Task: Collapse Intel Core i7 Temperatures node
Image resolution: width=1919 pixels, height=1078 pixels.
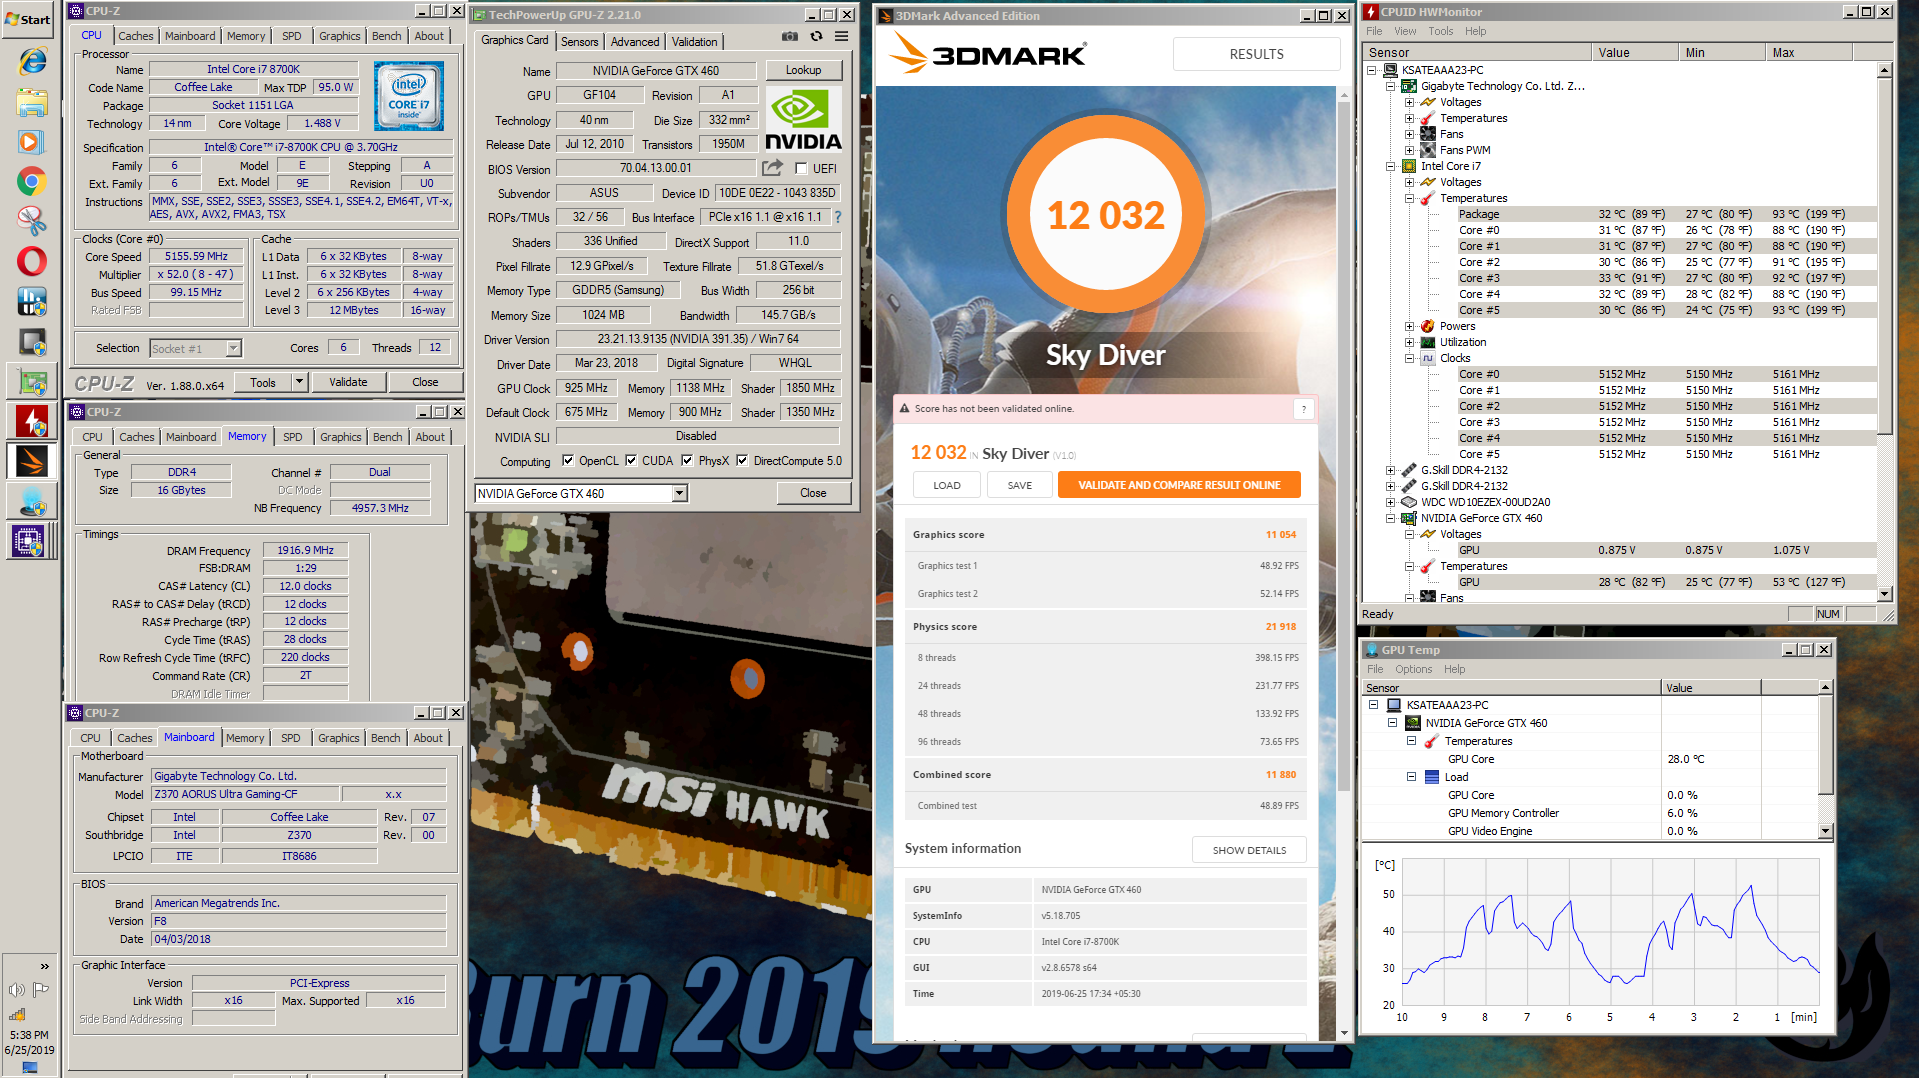Action: [1409, 198]
